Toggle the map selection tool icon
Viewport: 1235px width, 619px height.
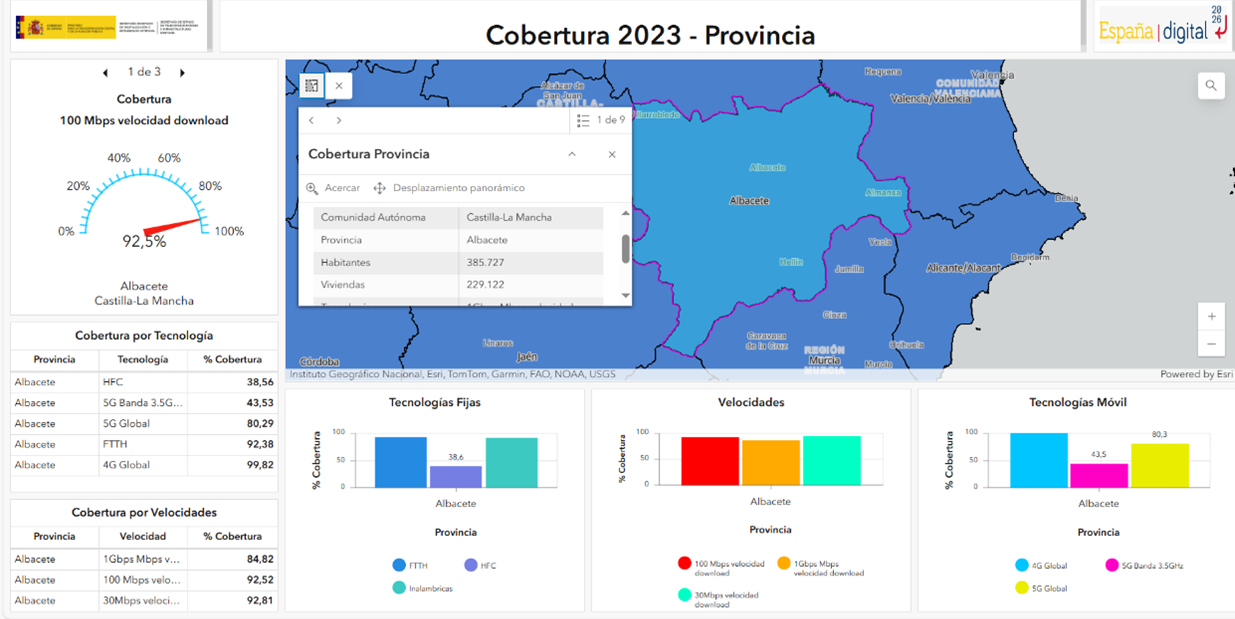312,86
